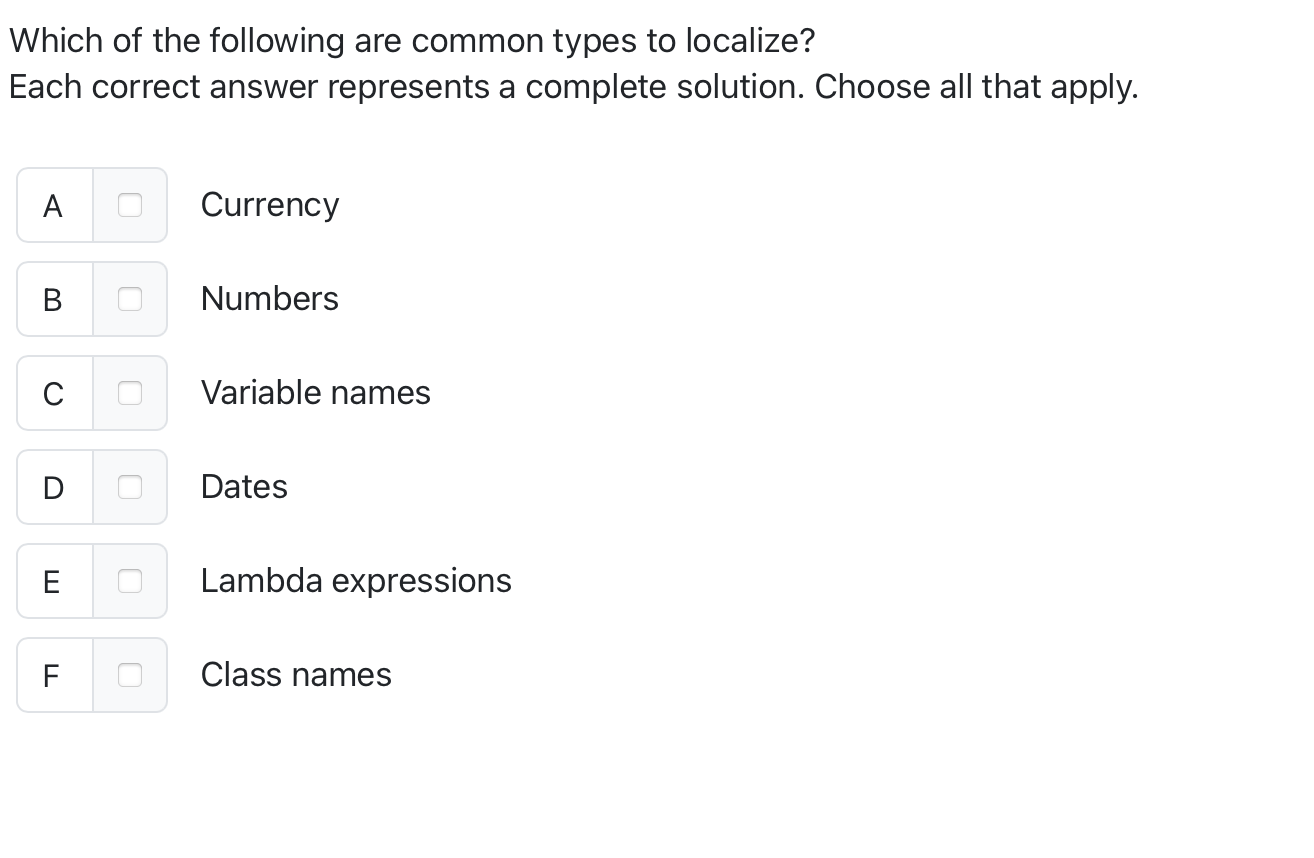
Task: Click the Dates answer text
Action: [244, 487]
